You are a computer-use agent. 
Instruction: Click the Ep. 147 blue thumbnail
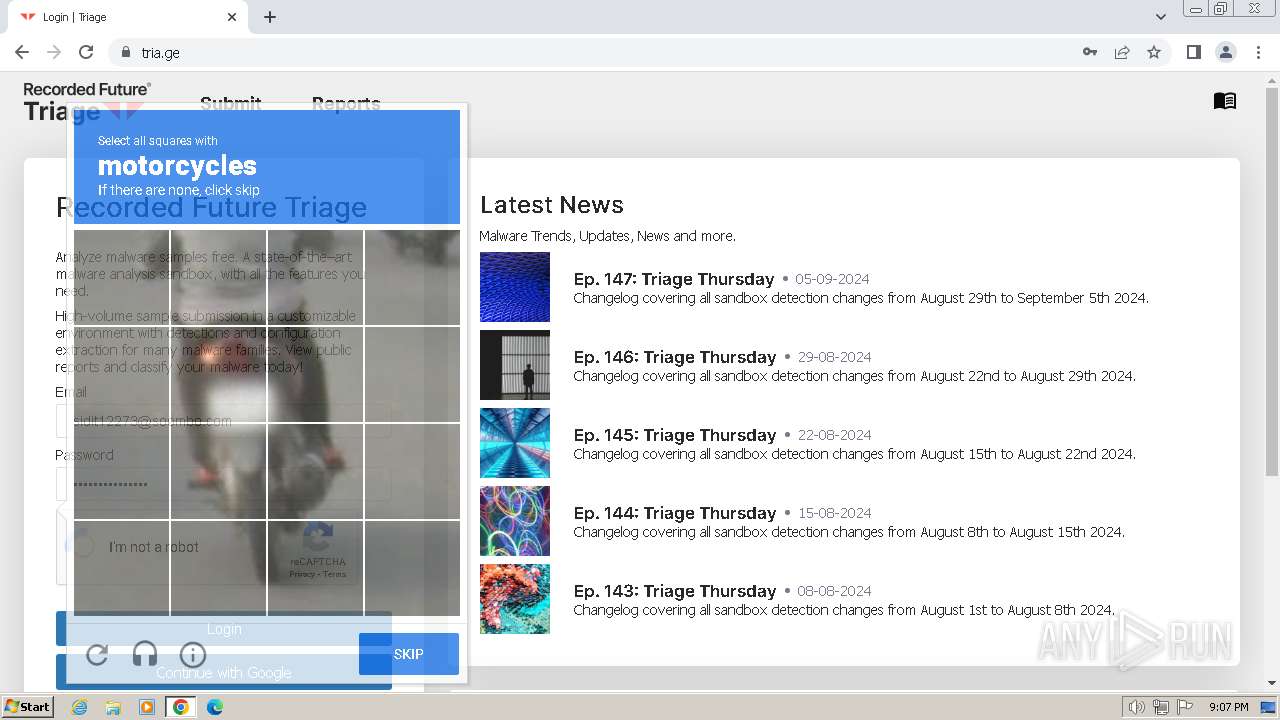click(515, 287)
